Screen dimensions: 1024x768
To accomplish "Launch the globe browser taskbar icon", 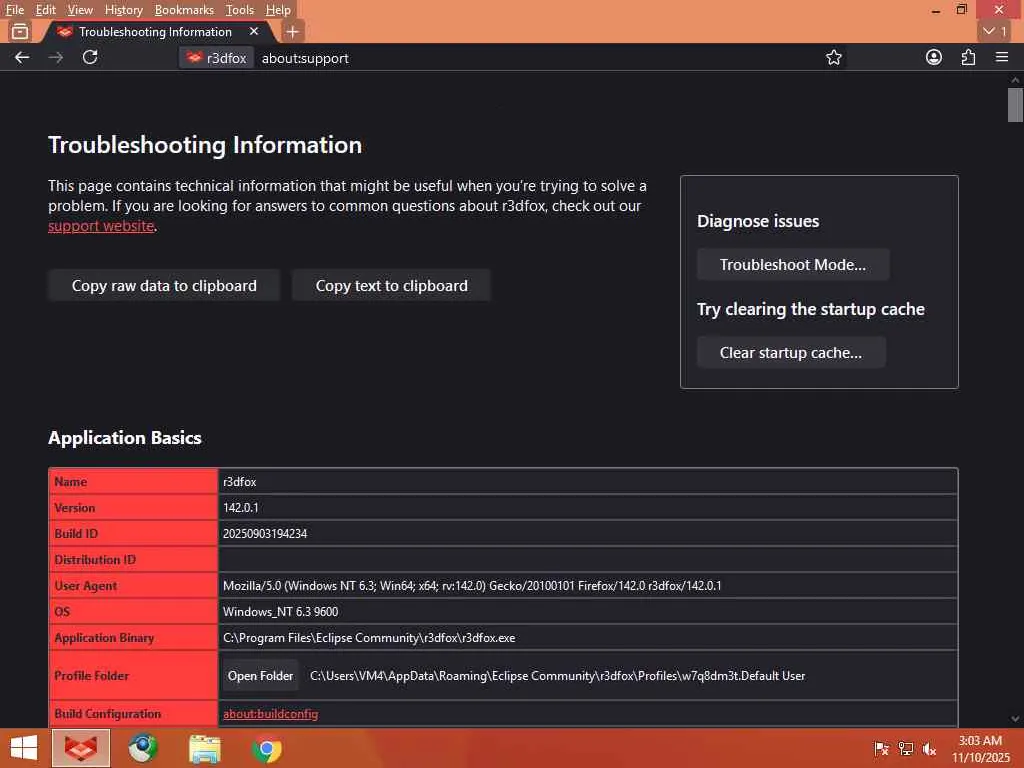I will [143, 748].
